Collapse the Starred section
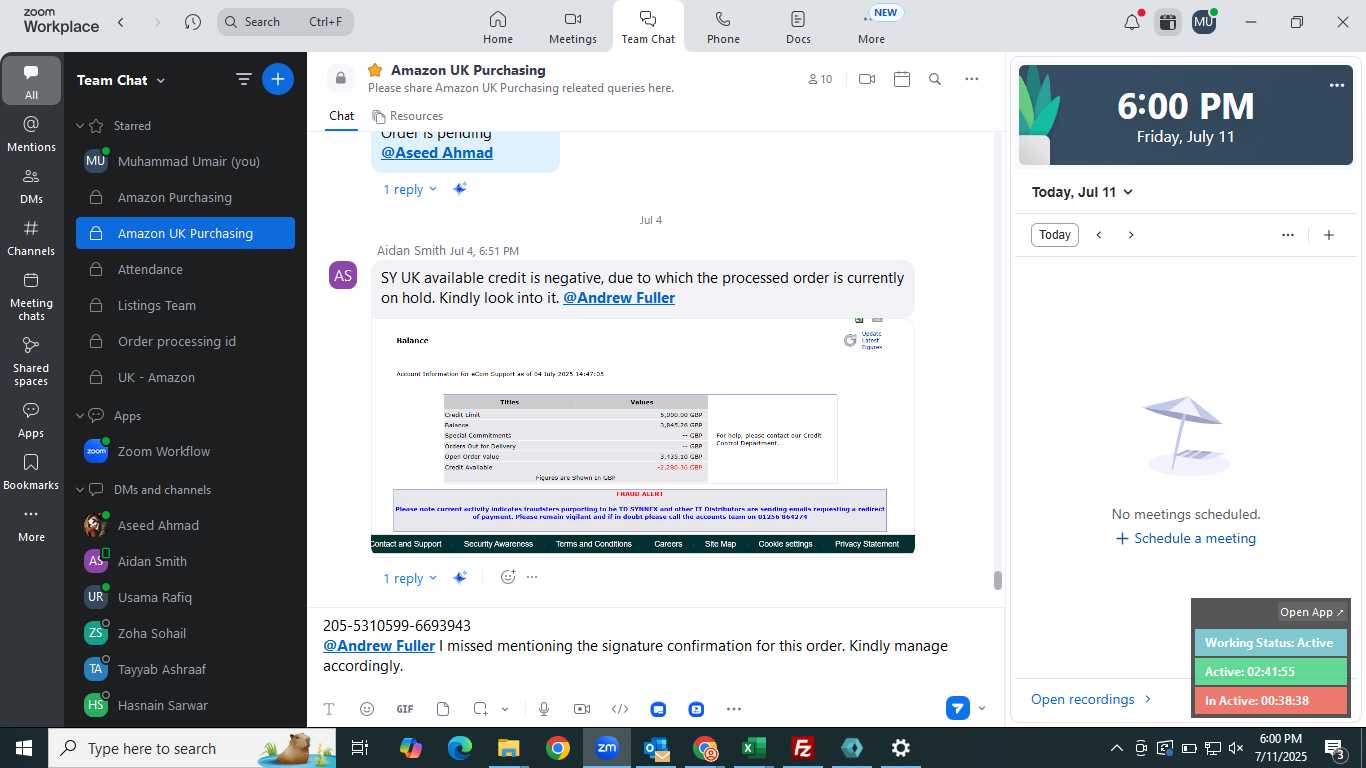This screenshot has width=1366, height=768. pos(81,126)
